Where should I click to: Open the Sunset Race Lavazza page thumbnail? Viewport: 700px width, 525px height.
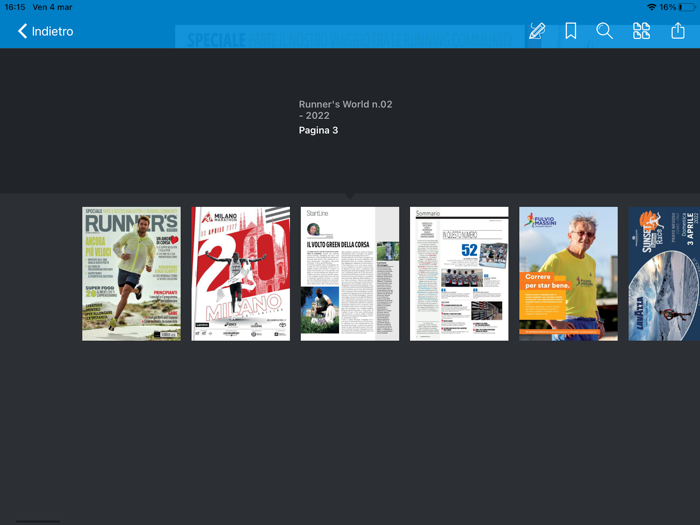[664, 274]
